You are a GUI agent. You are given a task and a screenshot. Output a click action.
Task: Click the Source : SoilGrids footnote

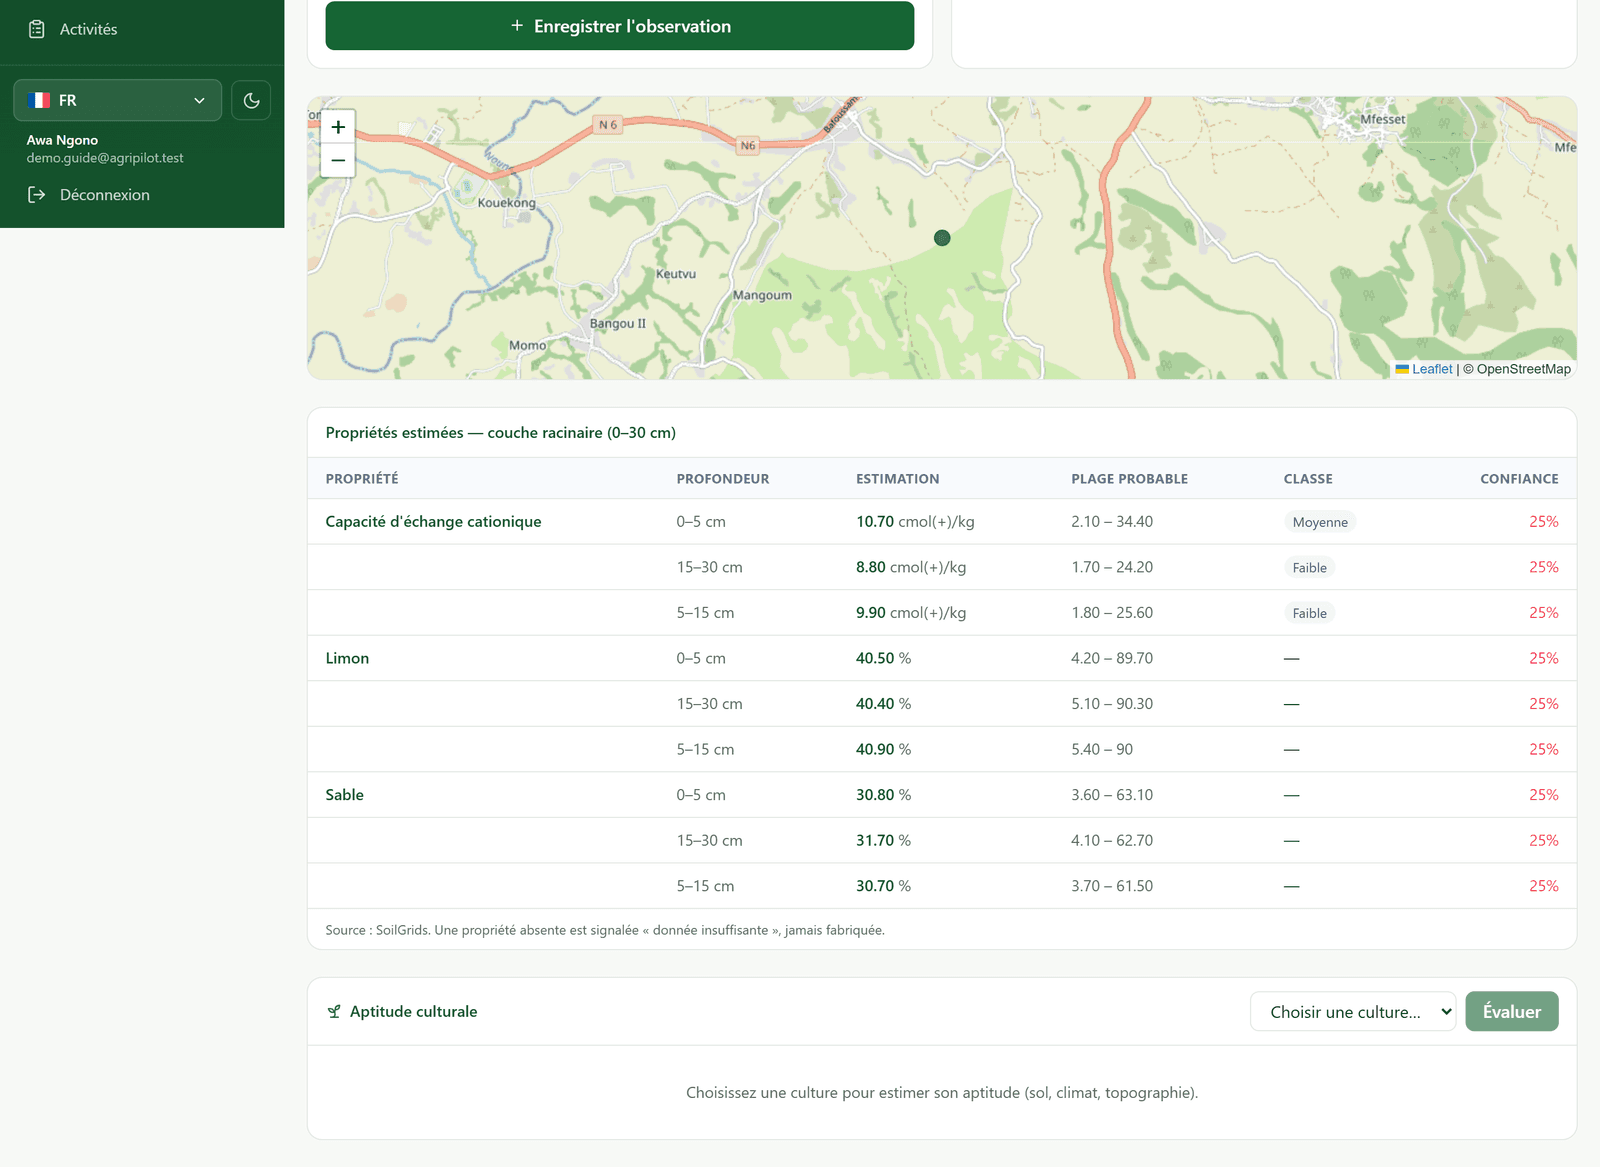click(605, 930)
